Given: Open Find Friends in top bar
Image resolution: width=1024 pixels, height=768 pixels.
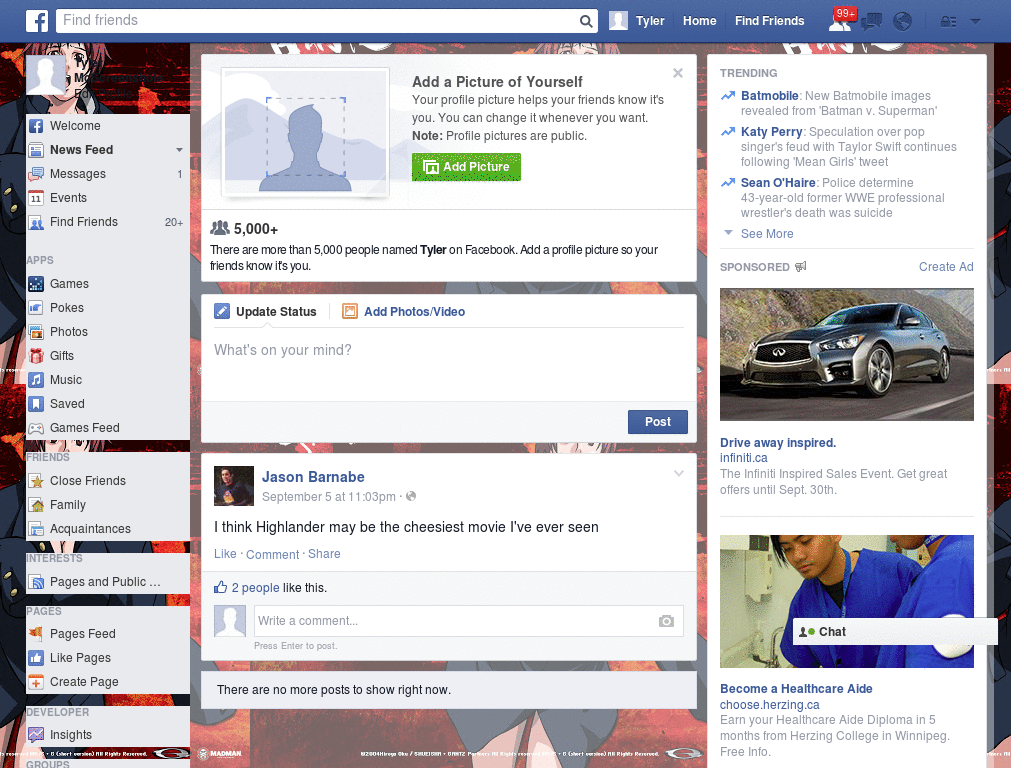Looking at the screenshot, I should [769, 21].
